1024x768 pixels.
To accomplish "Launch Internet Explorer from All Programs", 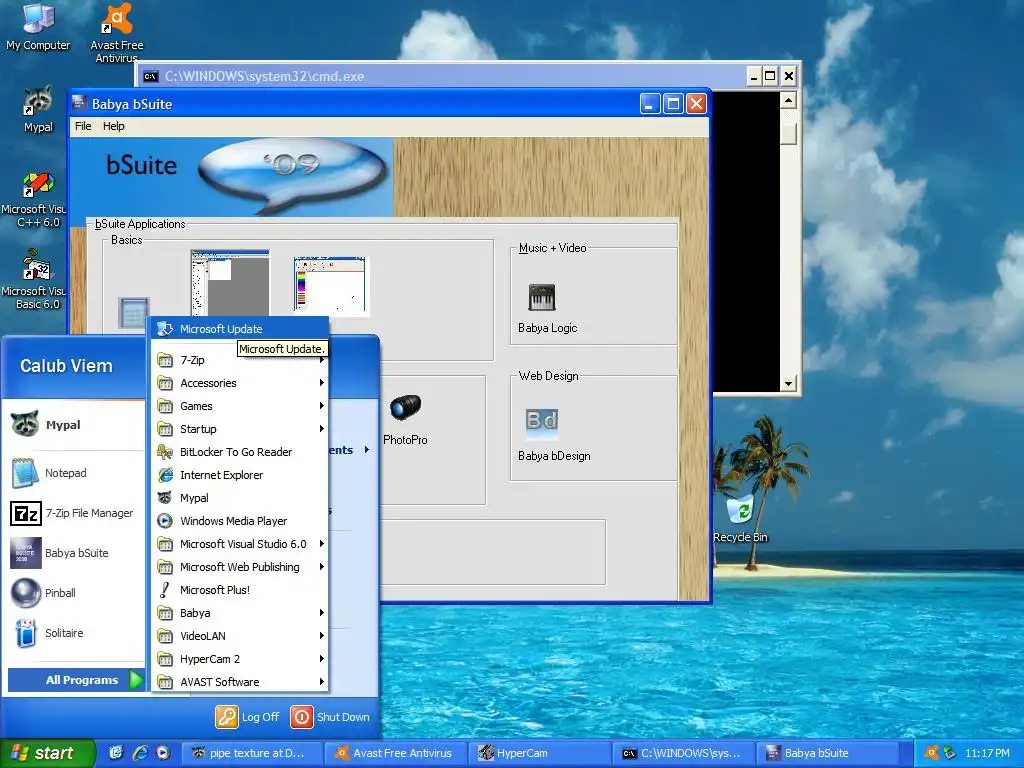I will click(x=240, y=475).
